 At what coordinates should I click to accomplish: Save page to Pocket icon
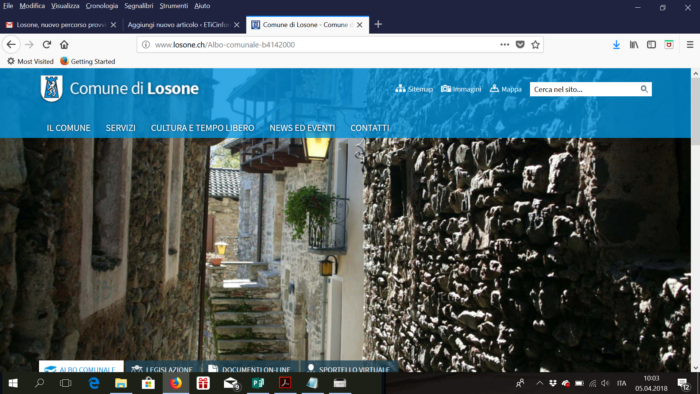click(520, 45)
